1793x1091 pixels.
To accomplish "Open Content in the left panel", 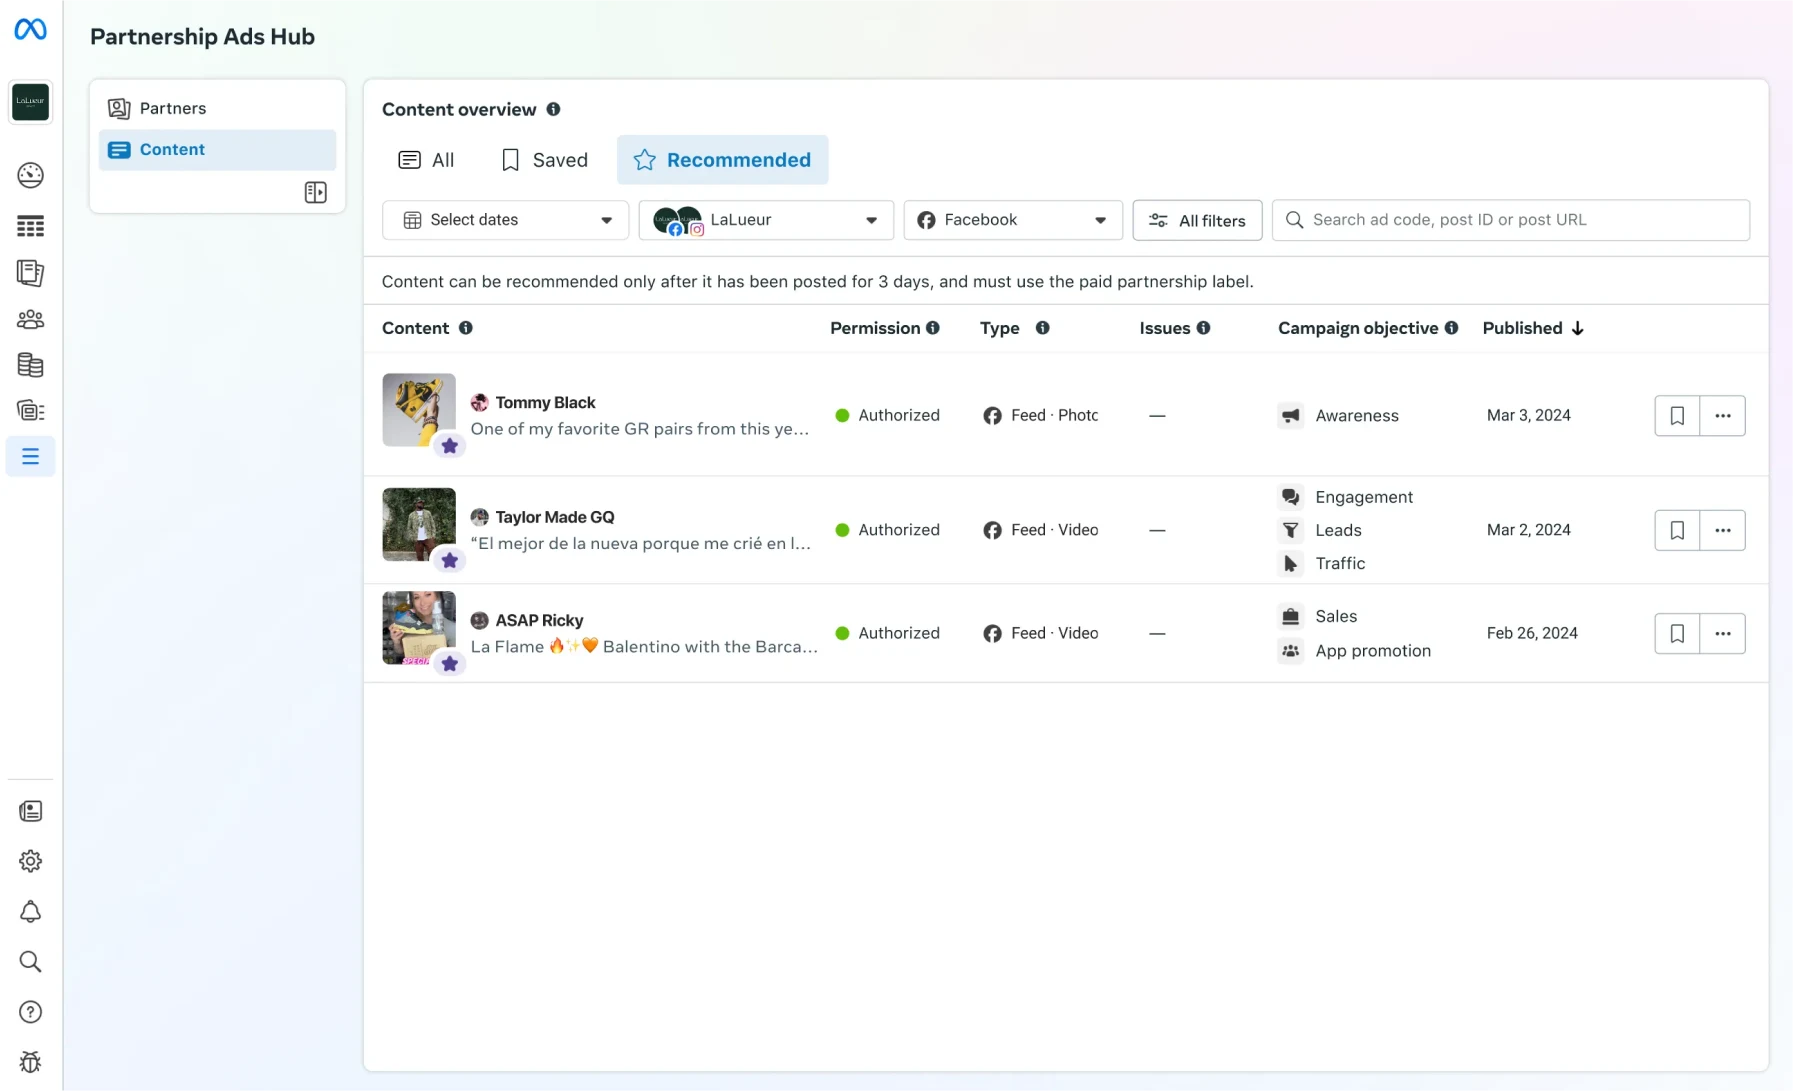I will 217,149.
